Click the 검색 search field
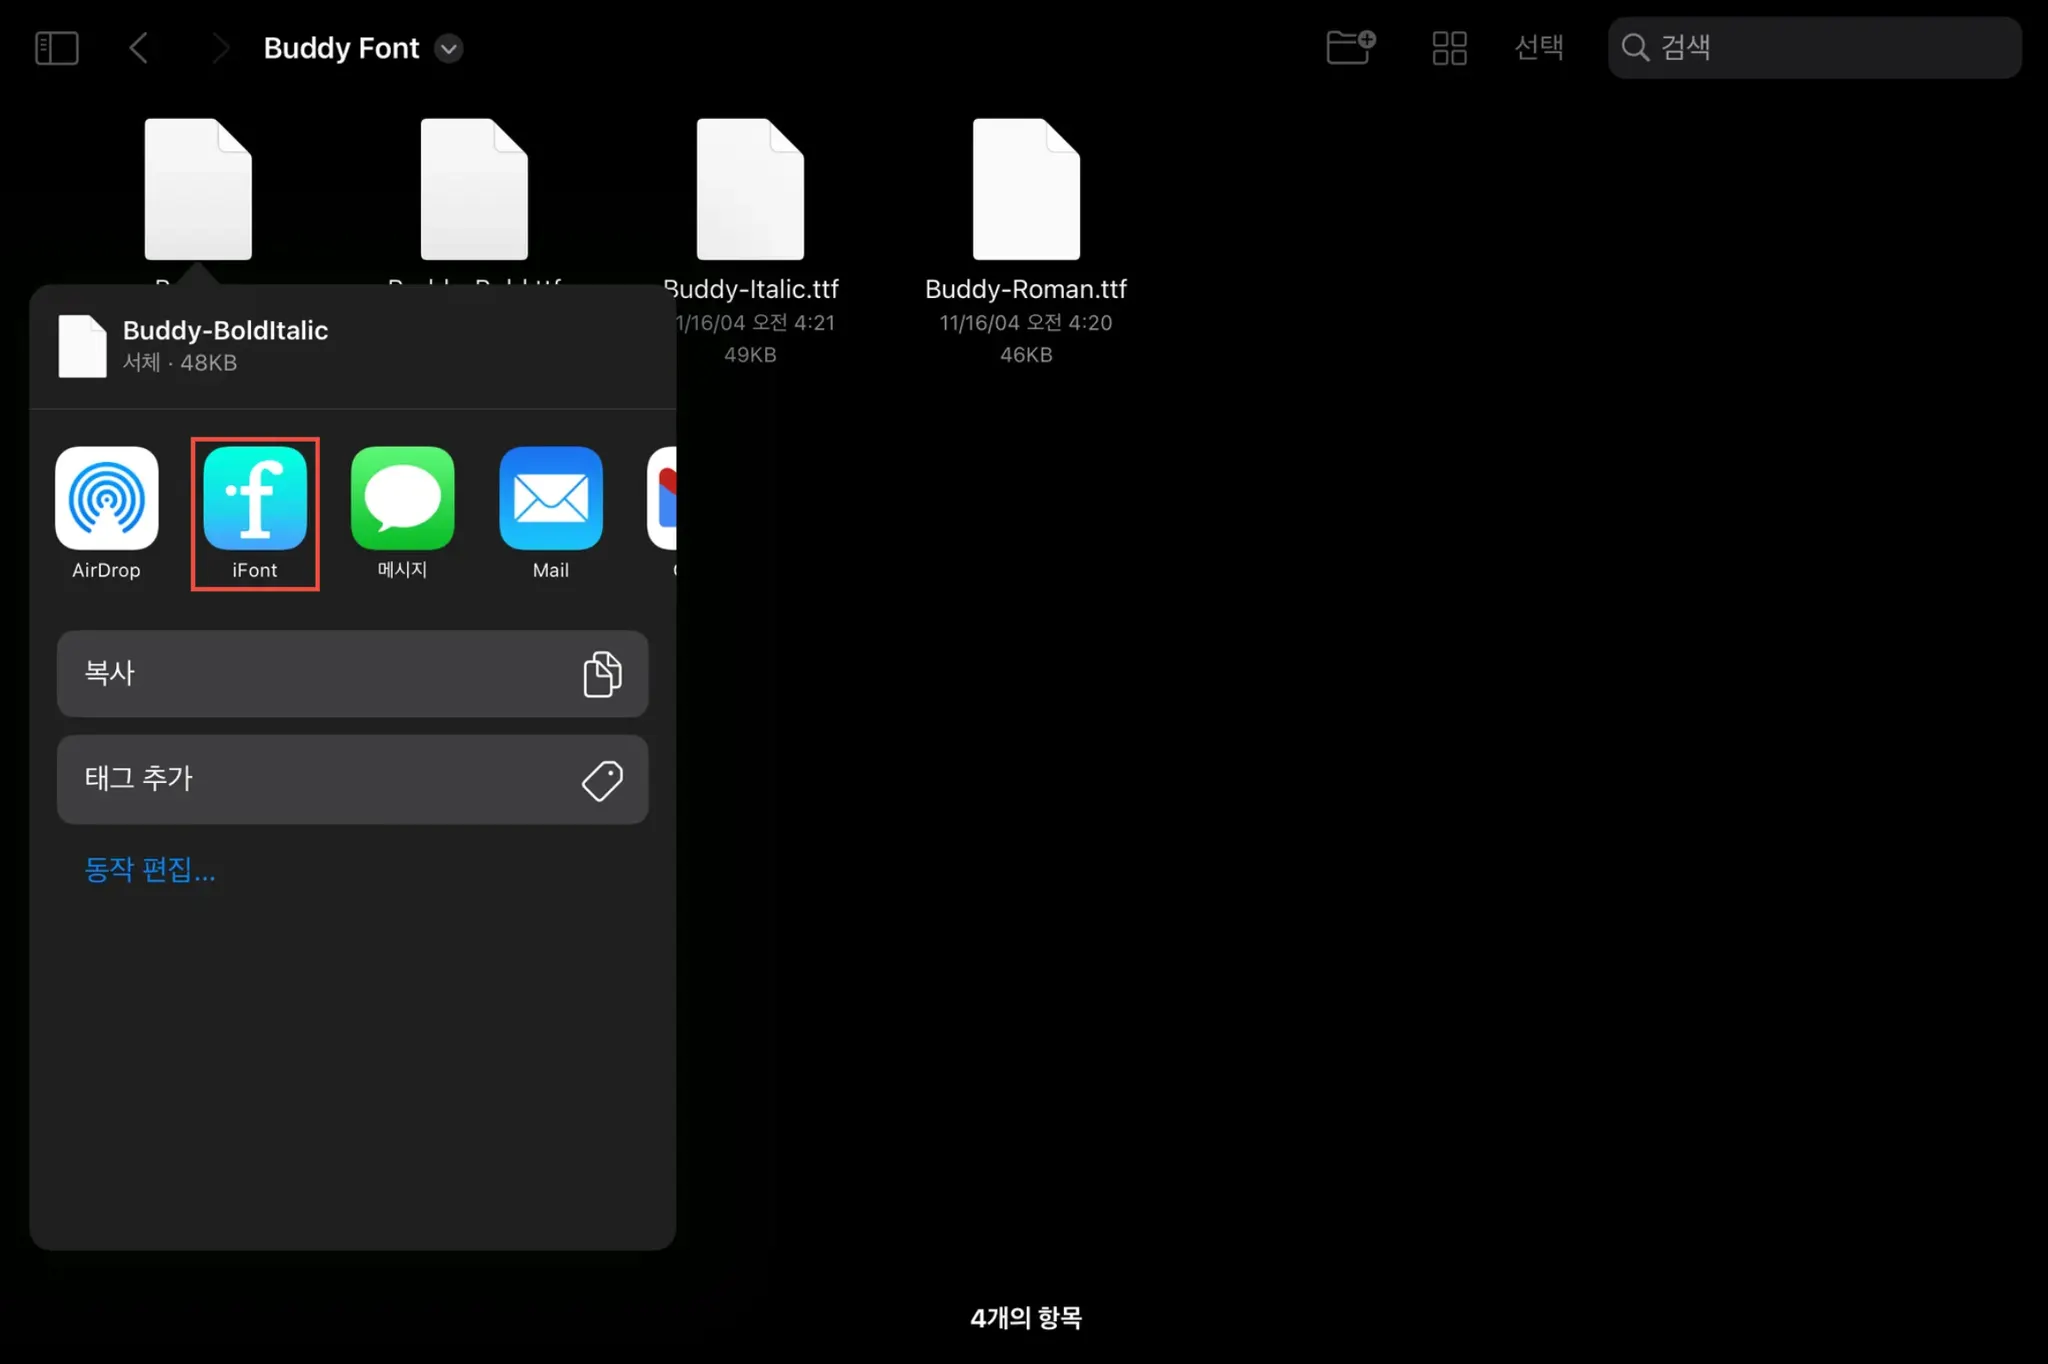2048x1364 pixels. [x=1812, y=47]
